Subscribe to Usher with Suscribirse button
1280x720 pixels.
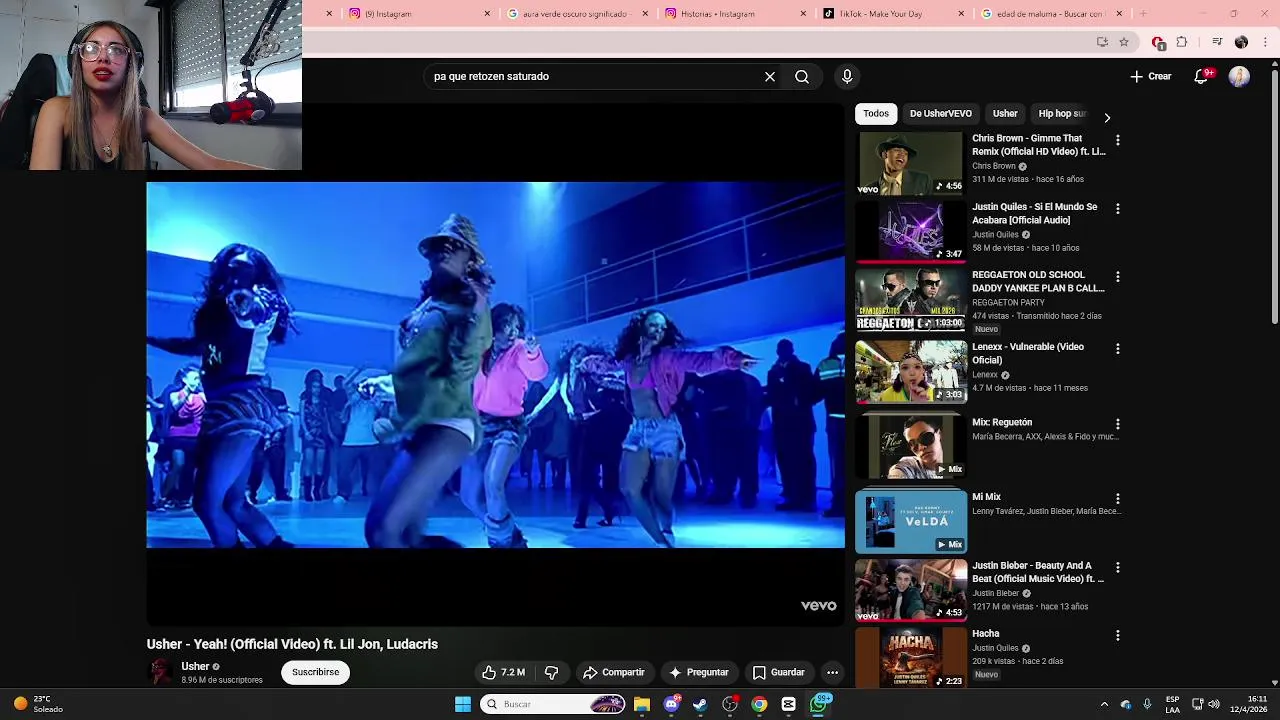(316, 672)
